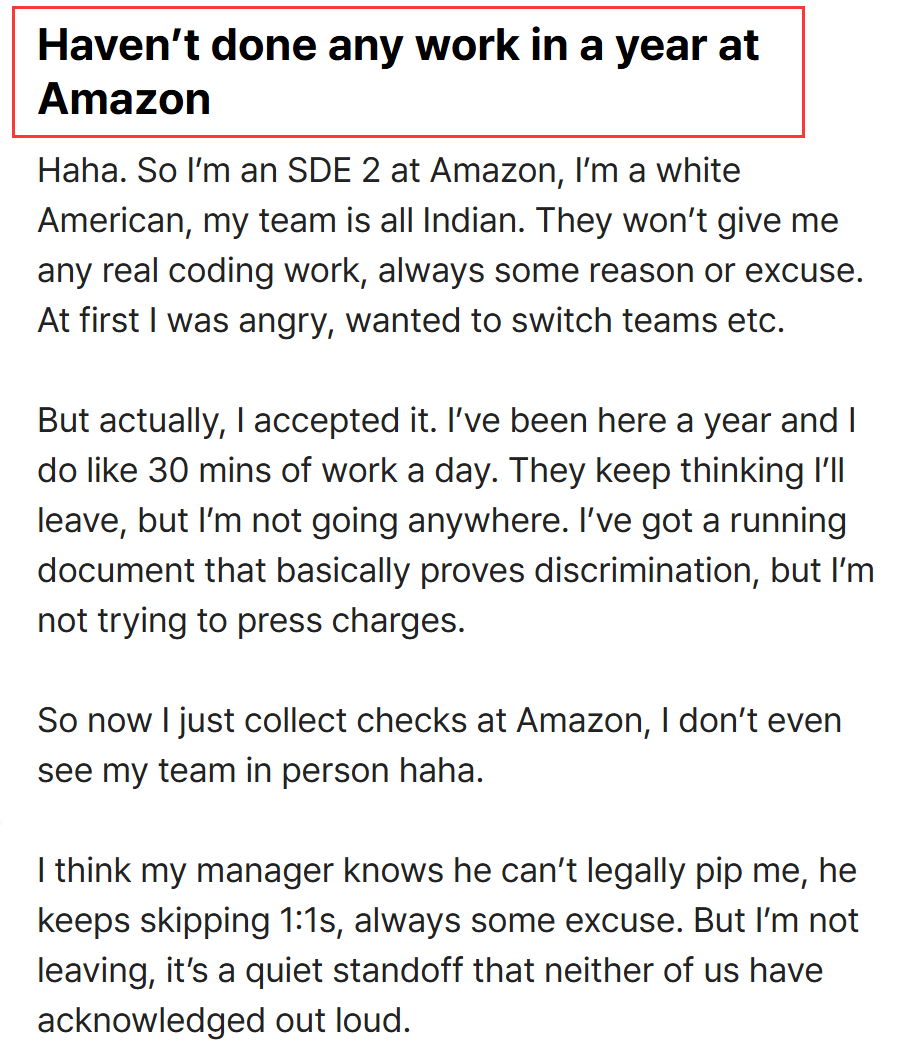Click the paragraph starting "I think my manager knows"

tap(448, 946)
